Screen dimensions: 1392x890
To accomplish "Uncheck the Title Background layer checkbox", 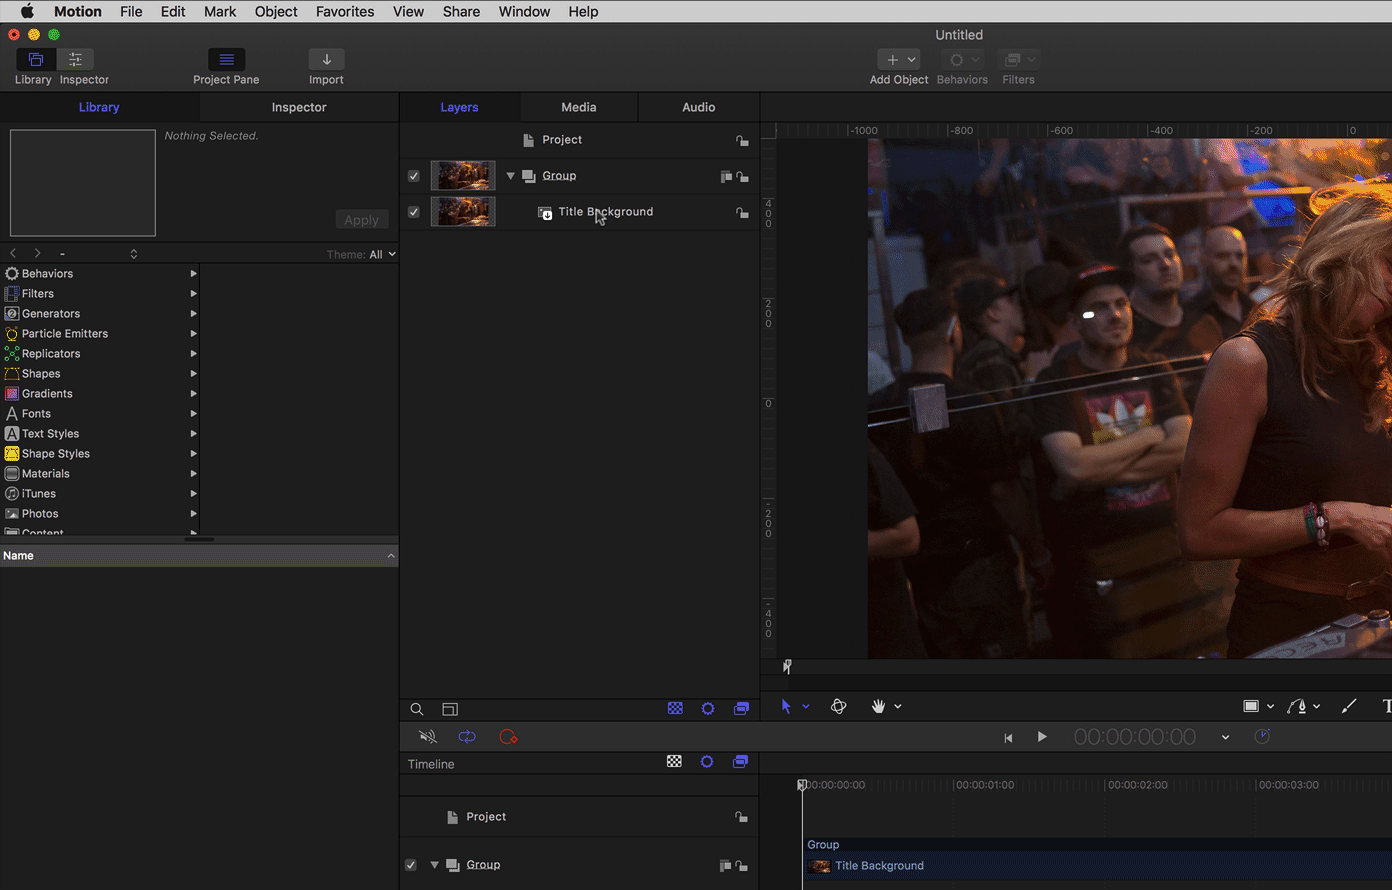I will coord(414,212).
